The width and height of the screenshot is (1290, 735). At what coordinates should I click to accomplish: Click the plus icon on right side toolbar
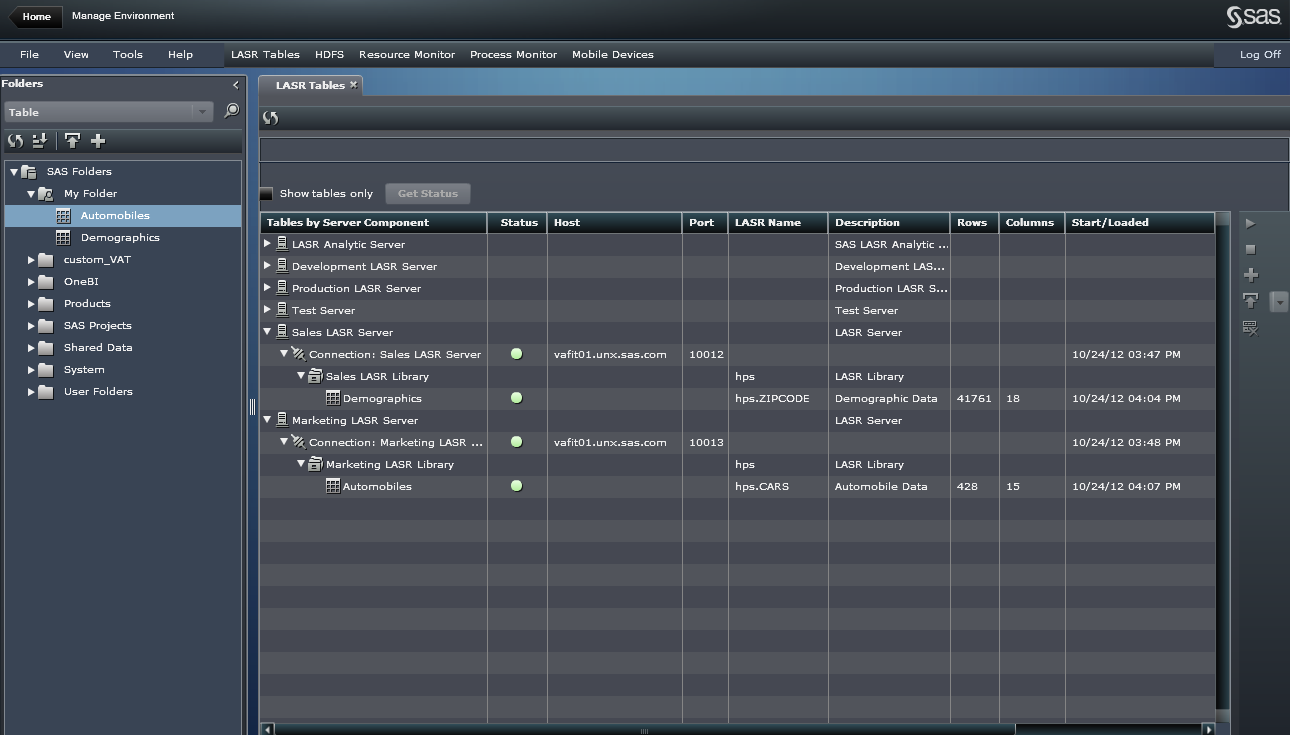[1250, 274]
